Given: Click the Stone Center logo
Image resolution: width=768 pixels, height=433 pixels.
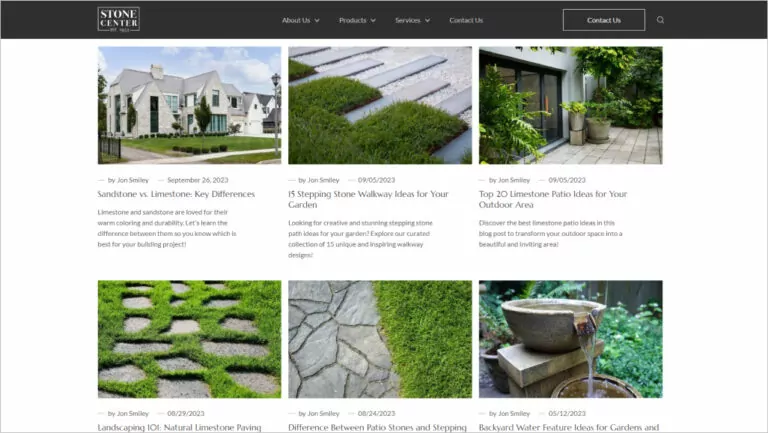Looking at the screenshot, I should (118, 19).
